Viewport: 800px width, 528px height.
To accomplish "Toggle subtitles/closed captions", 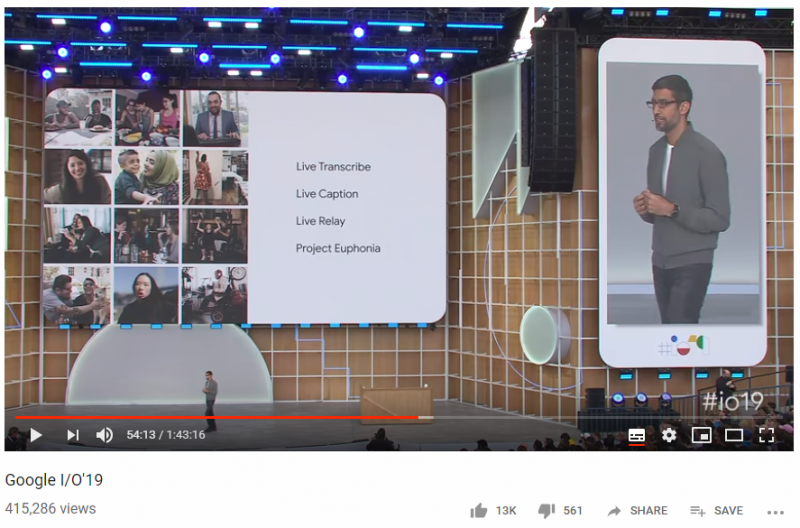I will (636, 436).
